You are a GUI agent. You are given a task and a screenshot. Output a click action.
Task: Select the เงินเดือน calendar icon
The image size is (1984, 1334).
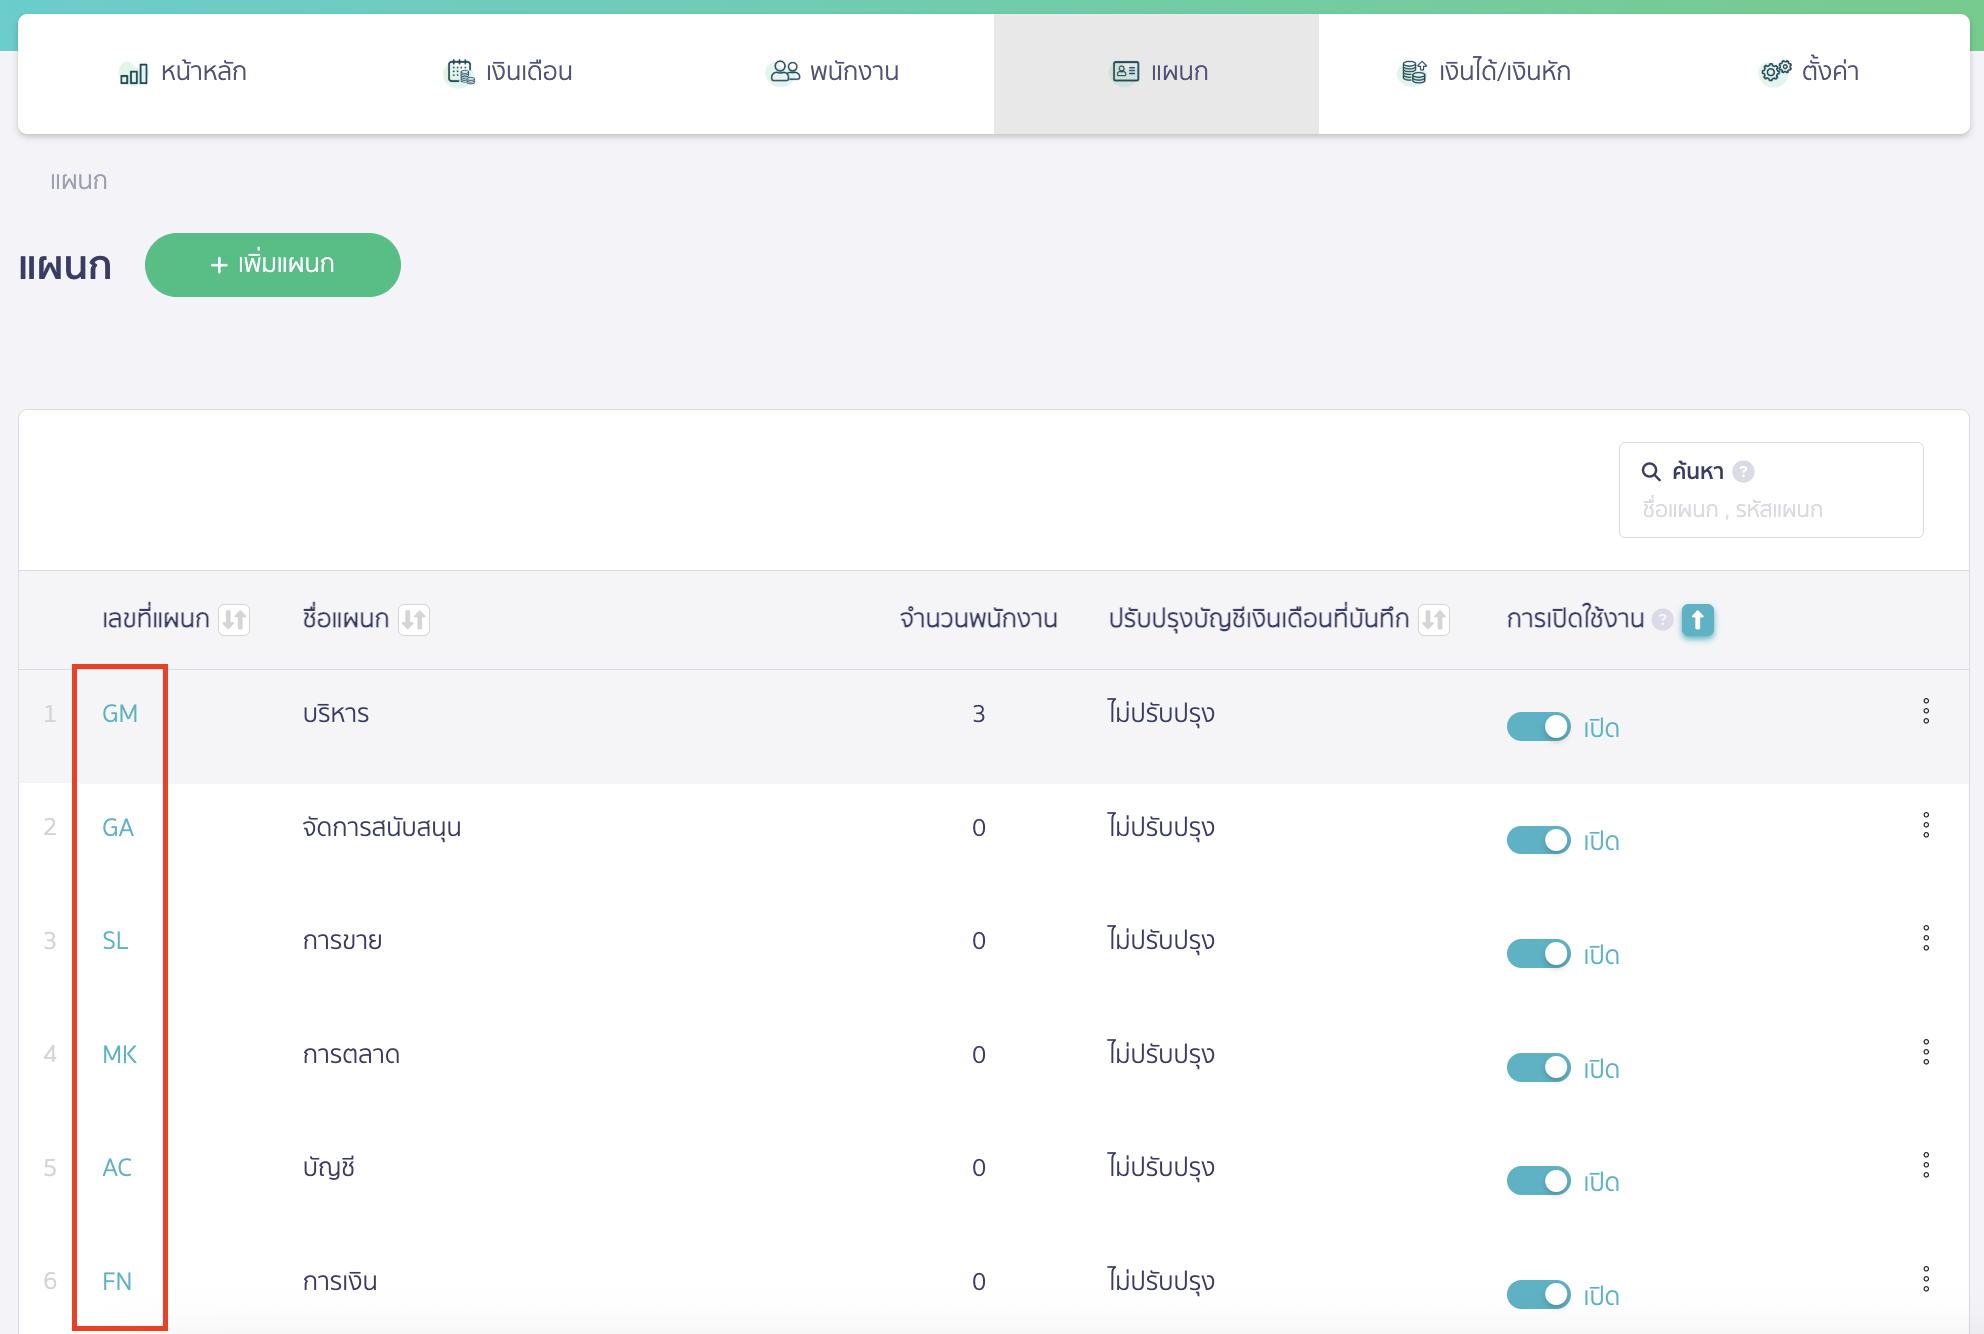[459, 71]
